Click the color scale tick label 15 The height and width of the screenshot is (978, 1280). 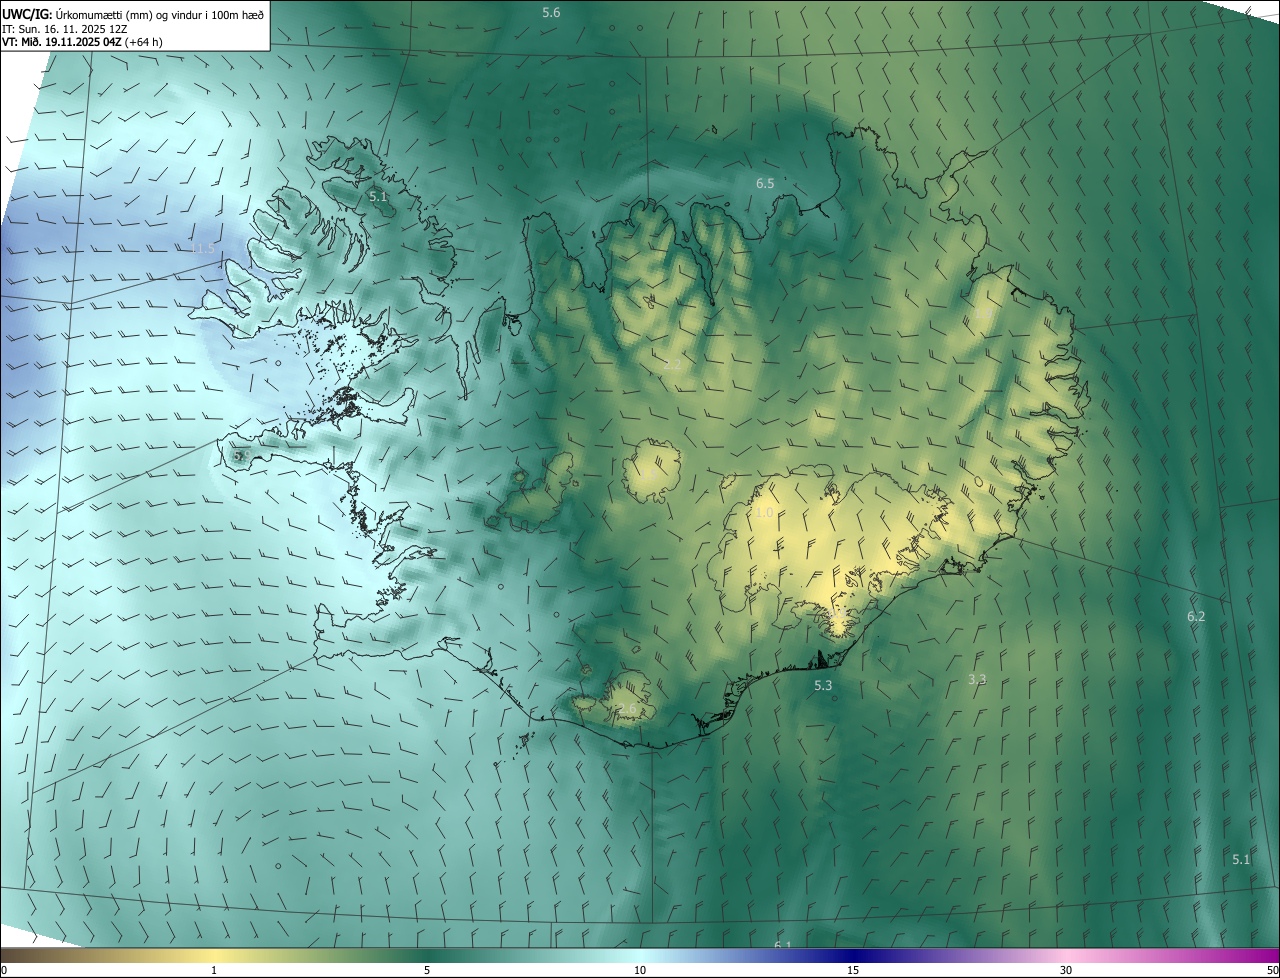[853, 970]
